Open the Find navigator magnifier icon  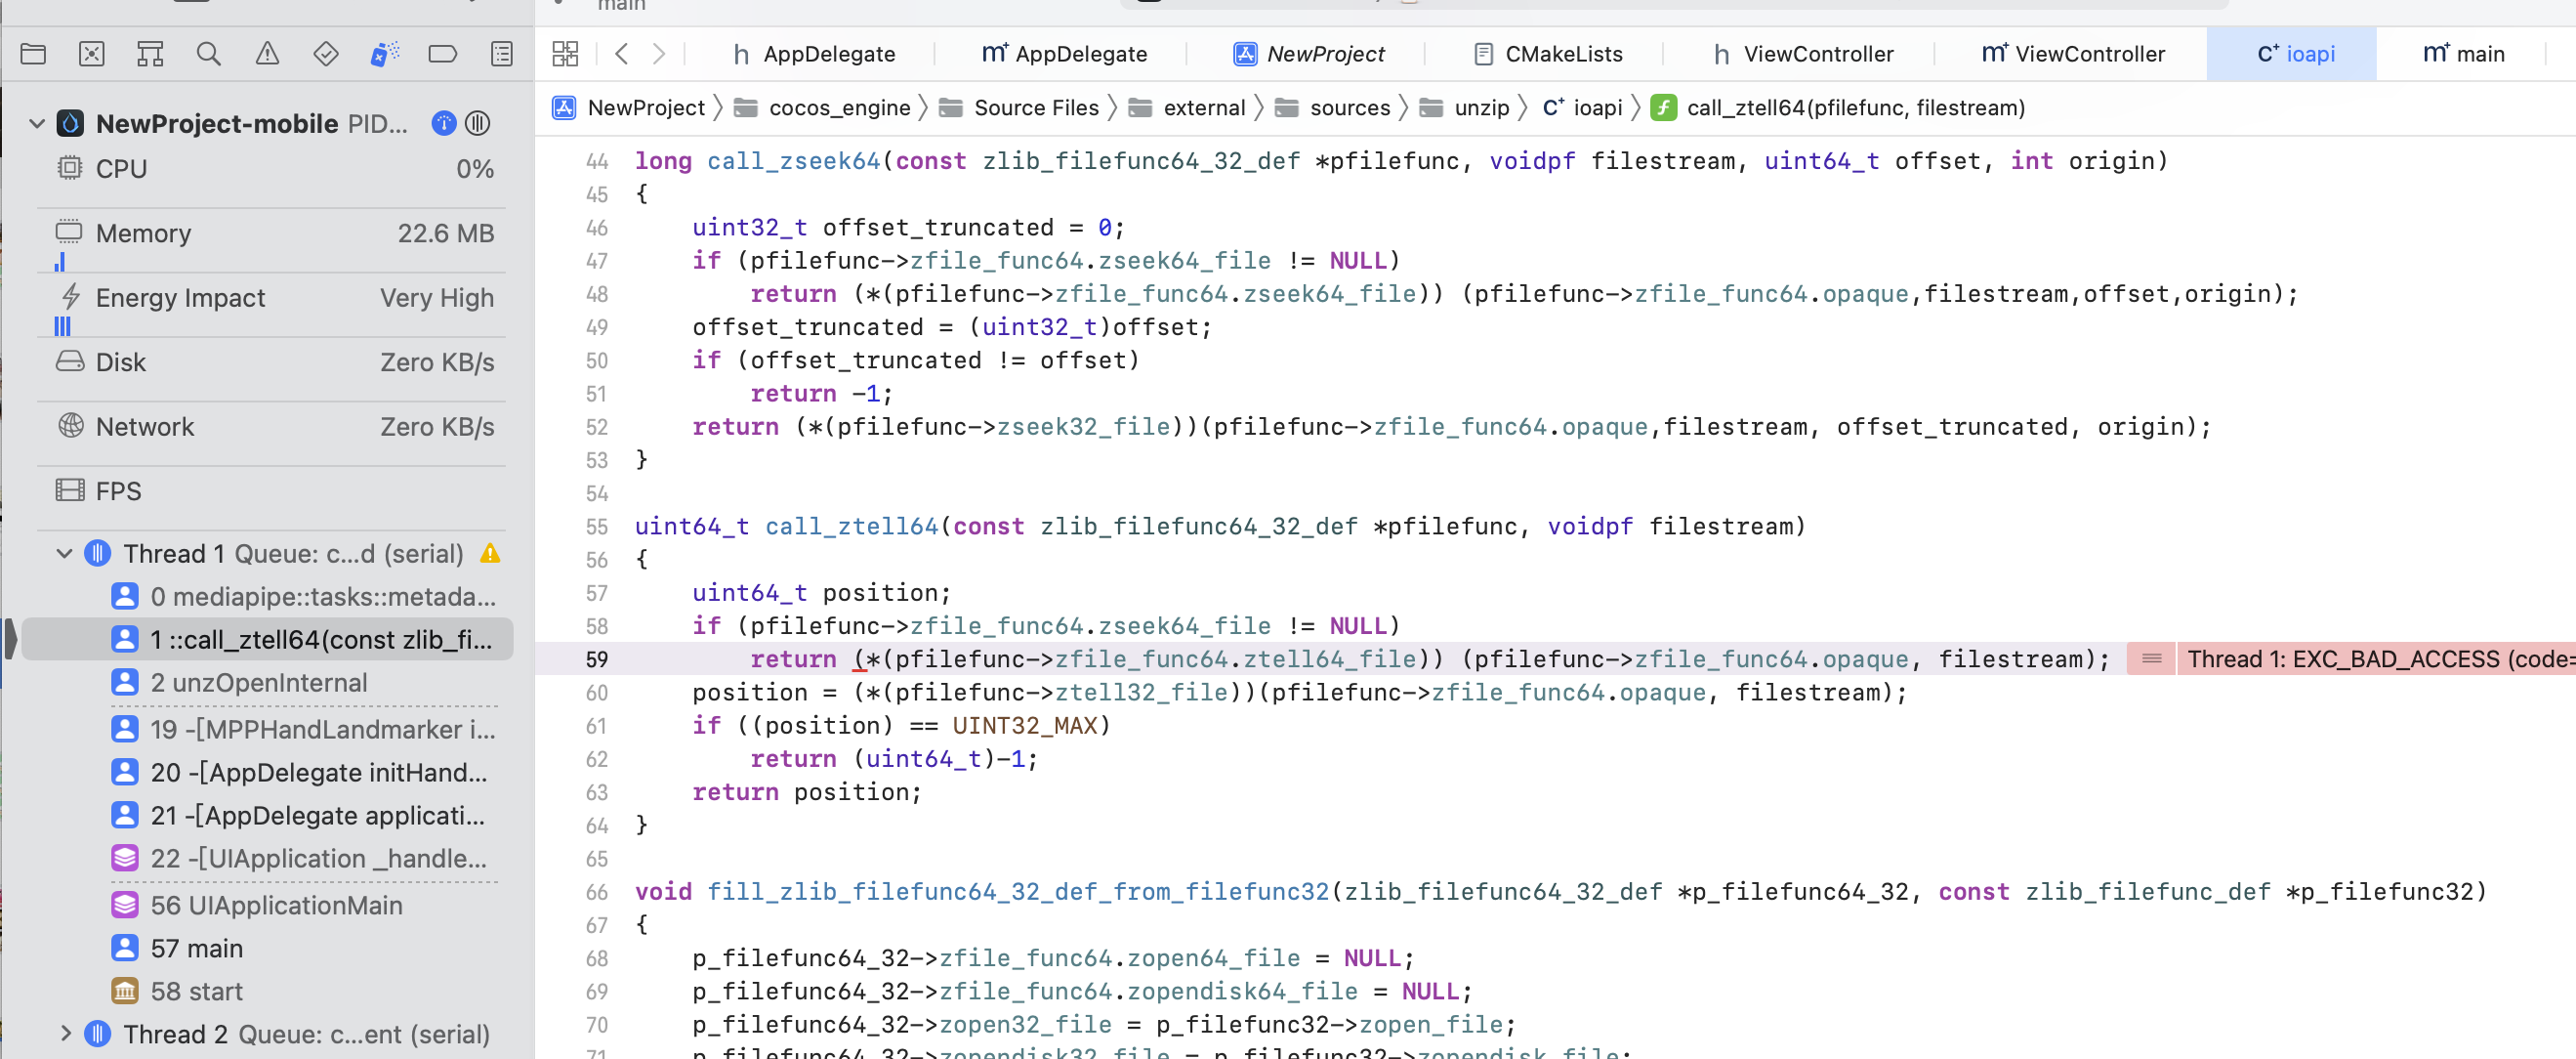click(208, 54)
